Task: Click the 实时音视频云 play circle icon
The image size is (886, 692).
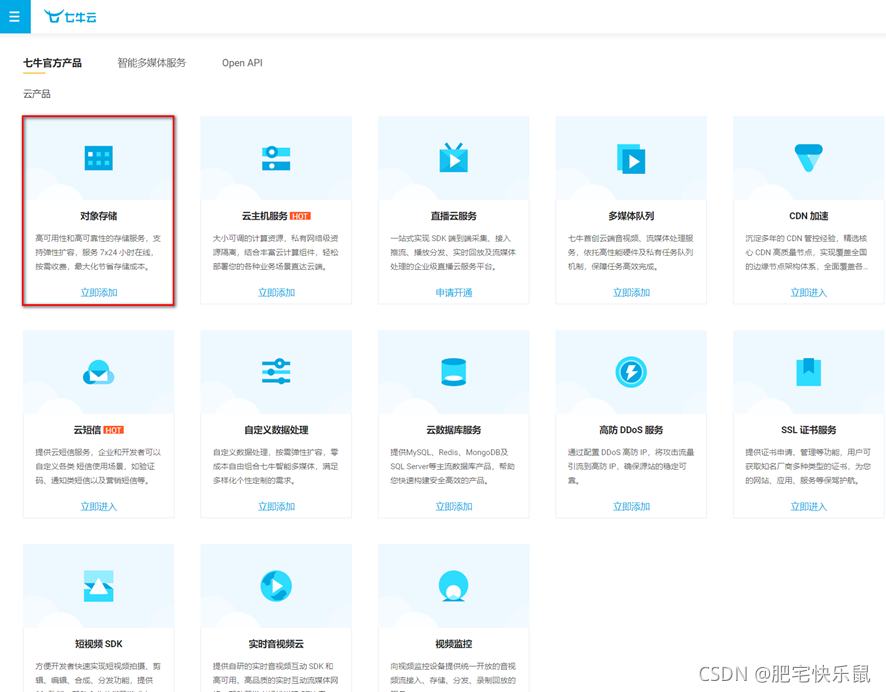Action: 276,586
